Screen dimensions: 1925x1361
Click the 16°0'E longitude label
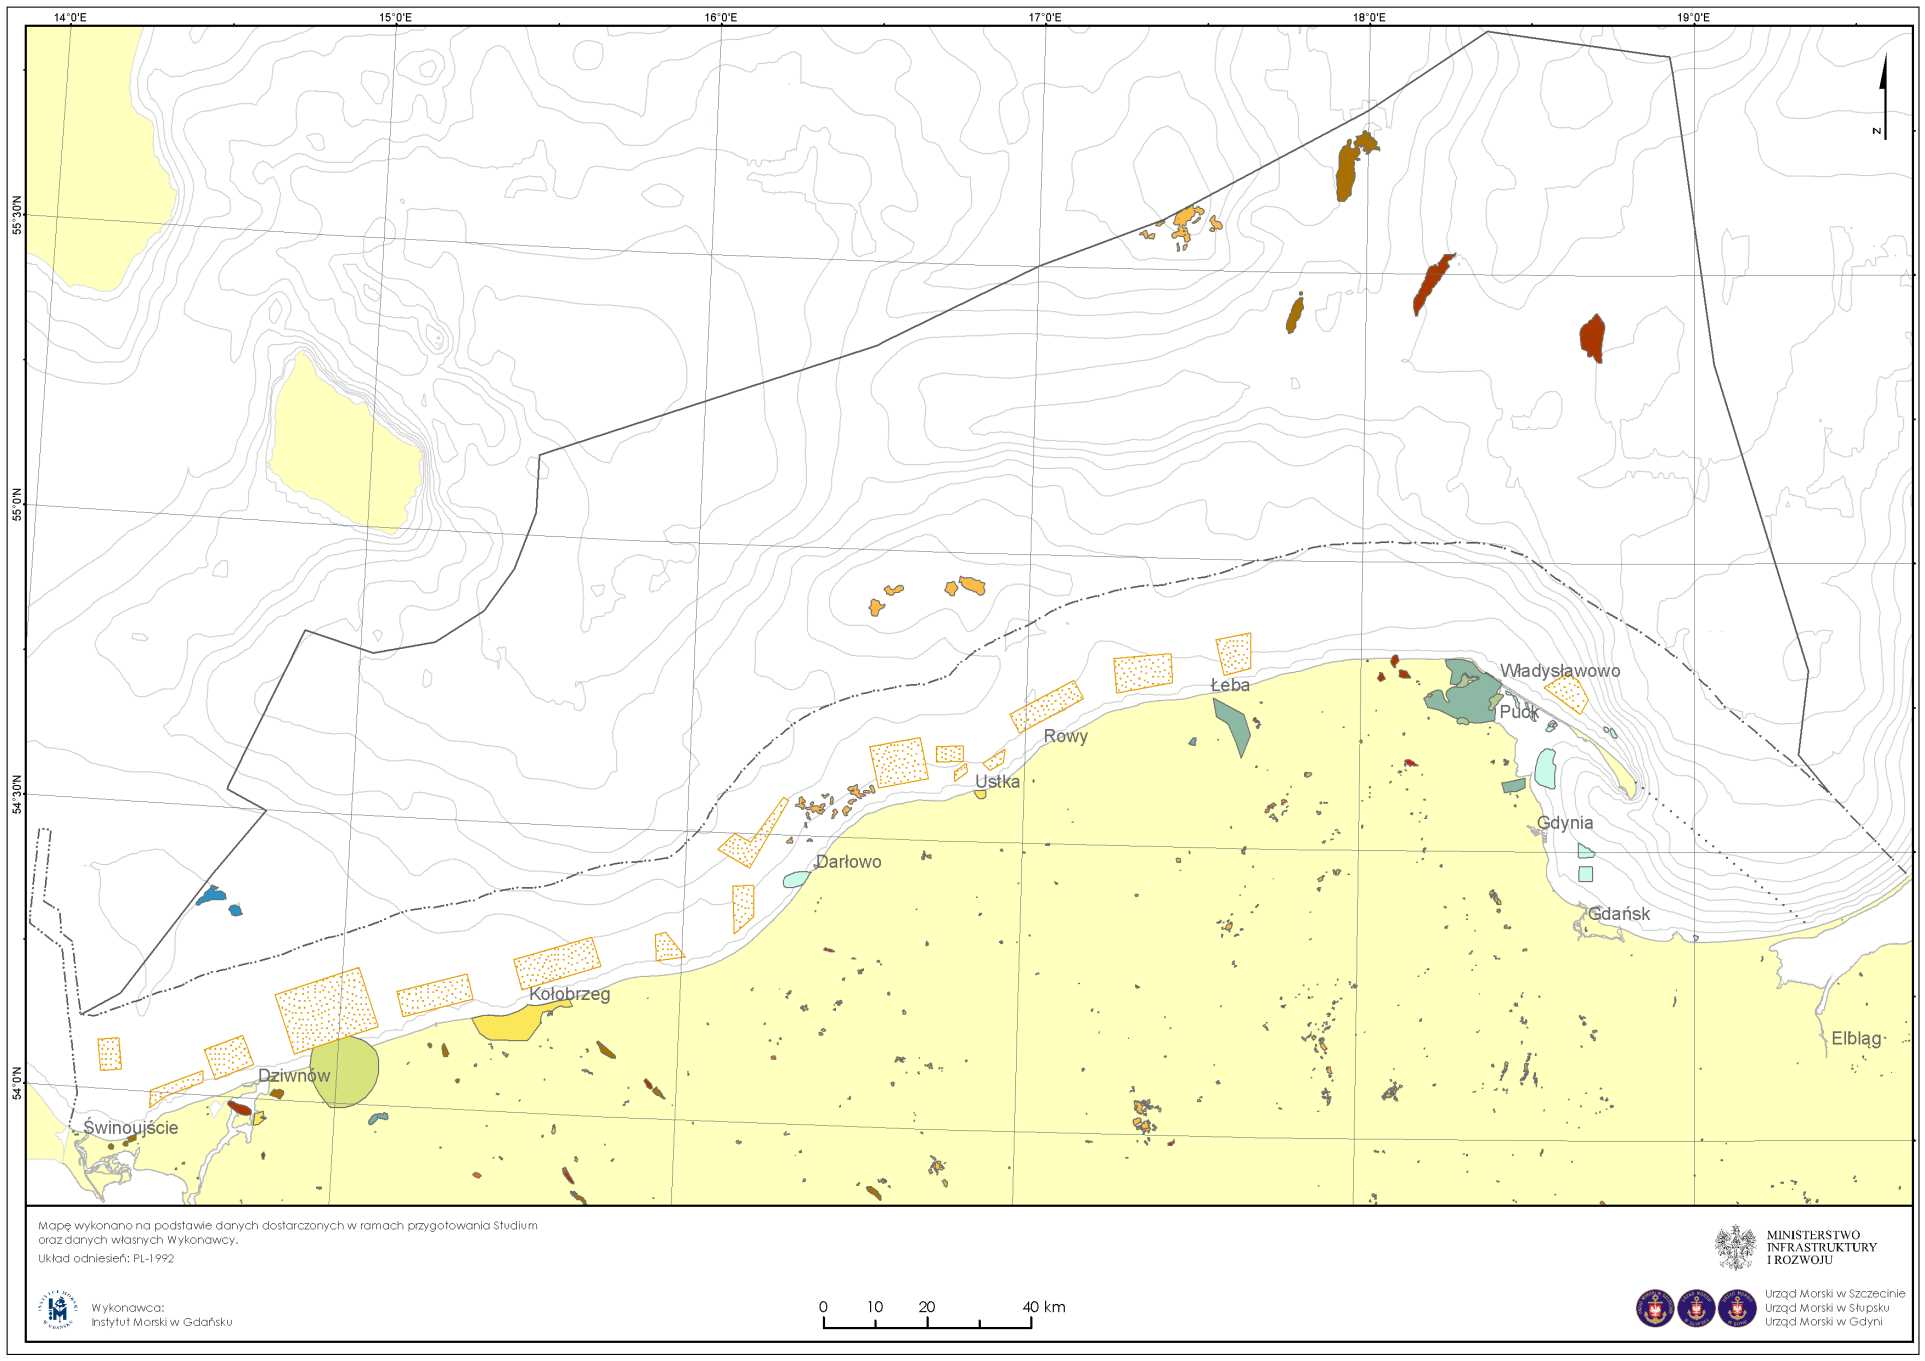[x=720, y=18]
